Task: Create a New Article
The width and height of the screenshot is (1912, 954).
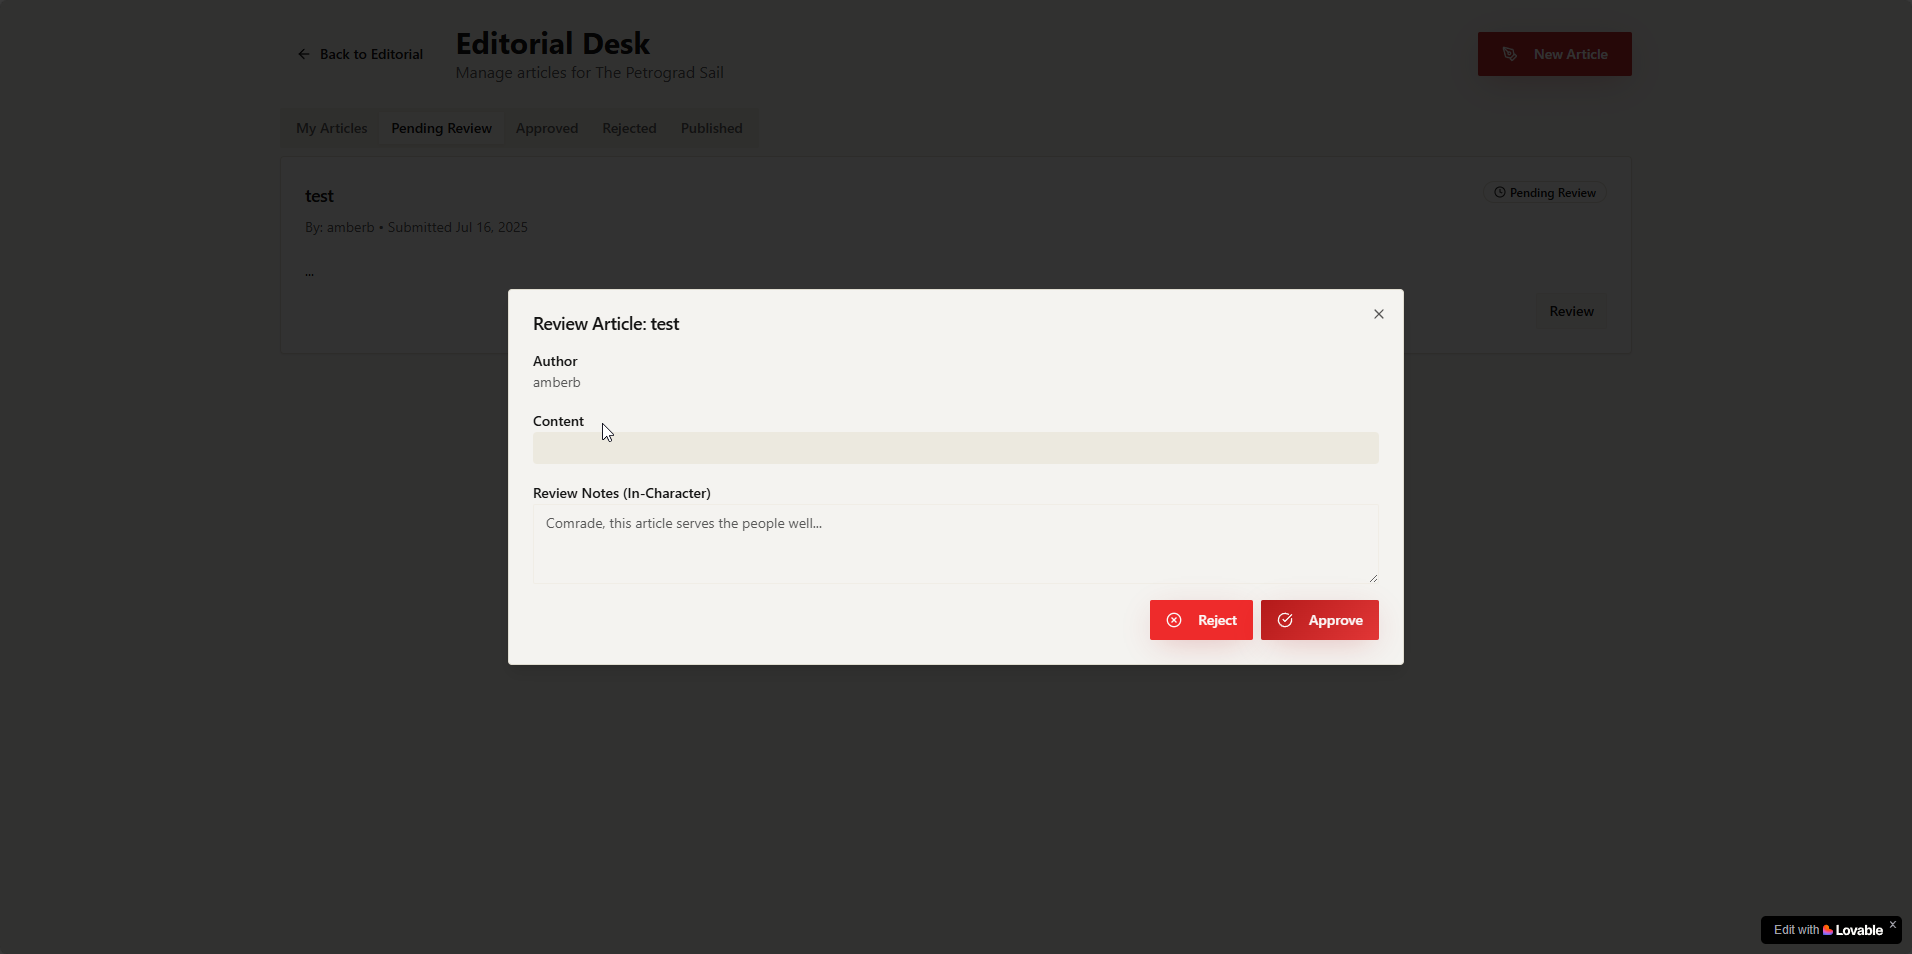Action: (x=1555, y=54)
